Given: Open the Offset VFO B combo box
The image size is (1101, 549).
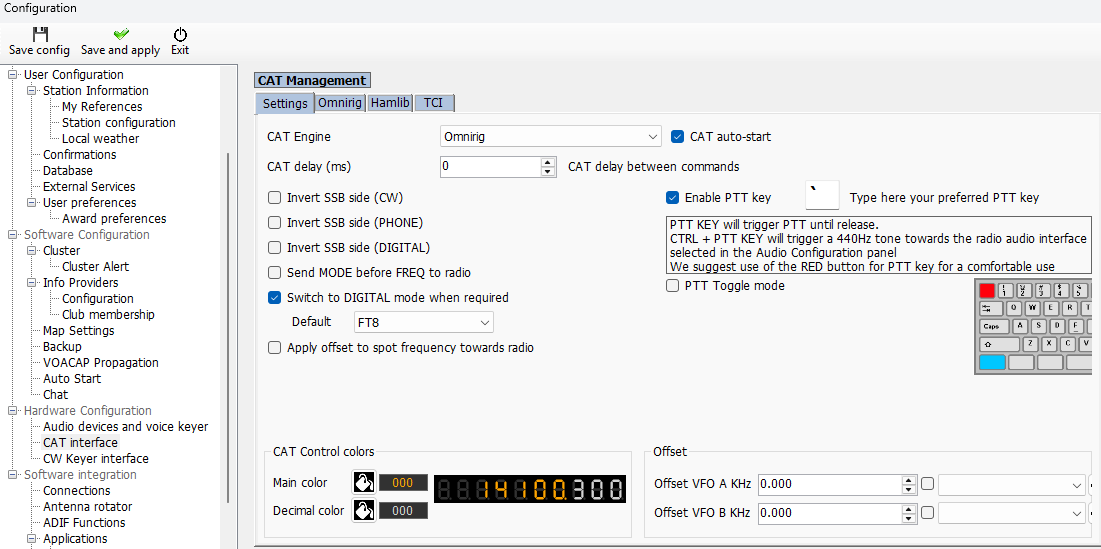Looking at the screenshot, I should click(x=1012, y=514).
